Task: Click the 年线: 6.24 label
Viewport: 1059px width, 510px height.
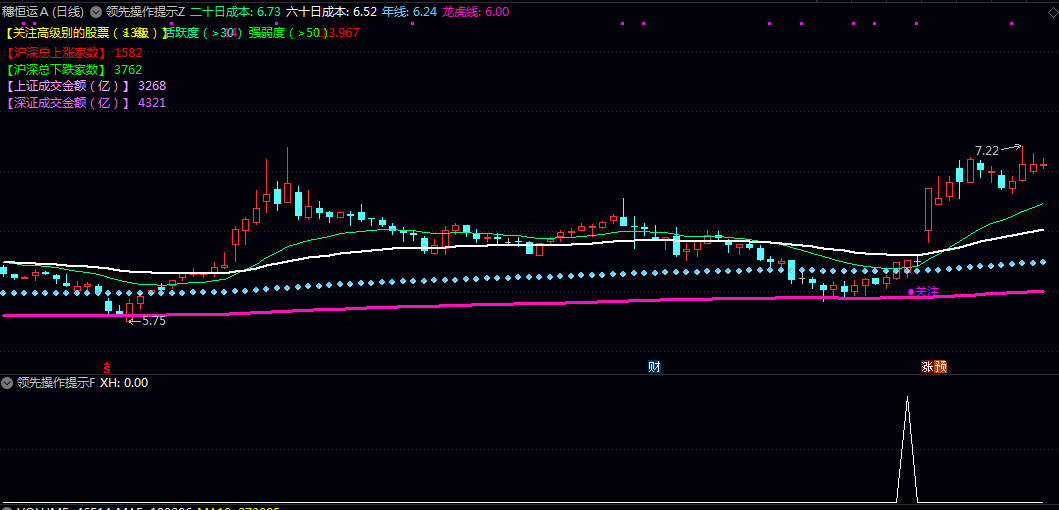Action: tap(409, 11)
